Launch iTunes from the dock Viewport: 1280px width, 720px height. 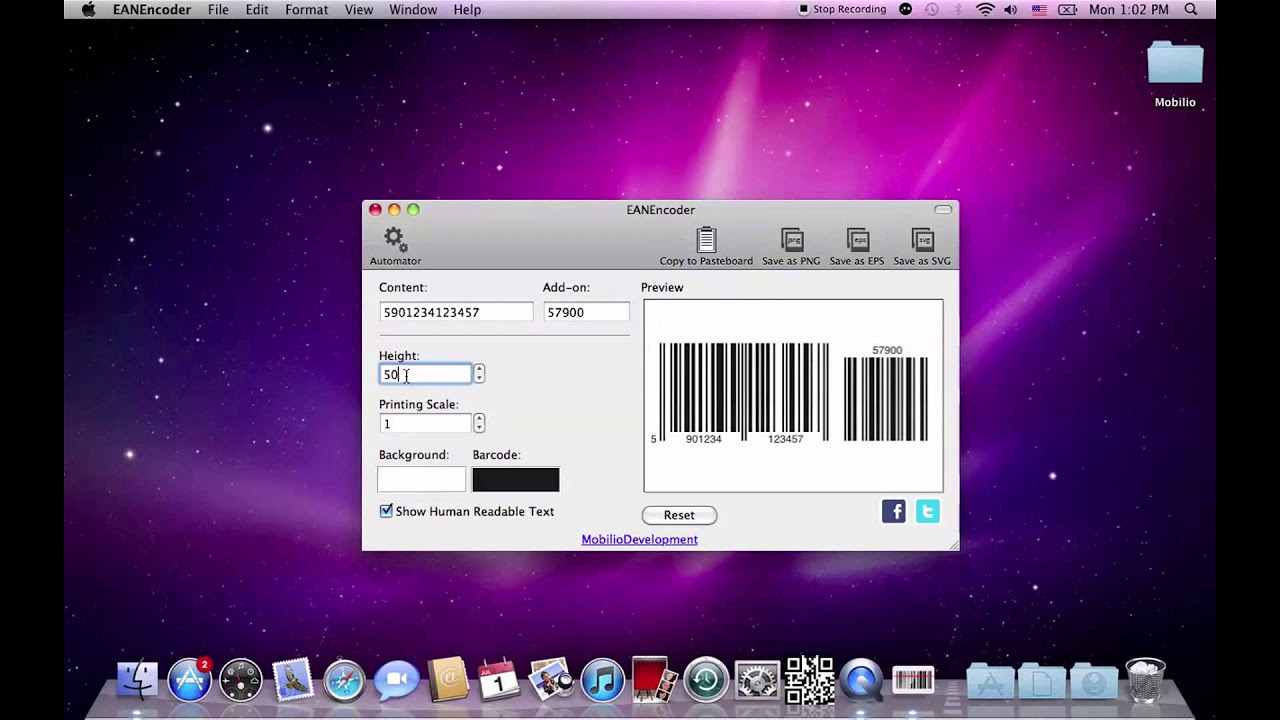tap(603, 680)
